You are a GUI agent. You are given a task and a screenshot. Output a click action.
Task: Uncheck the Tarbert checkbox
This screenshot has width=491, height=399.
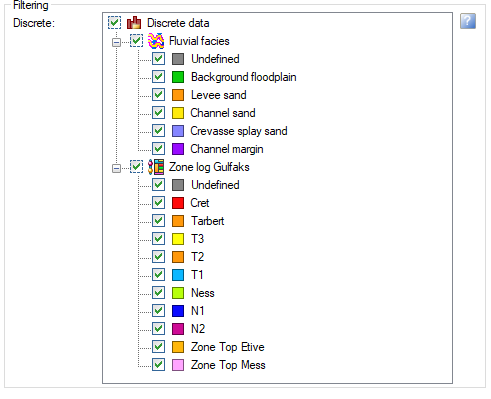pos(158,221)
